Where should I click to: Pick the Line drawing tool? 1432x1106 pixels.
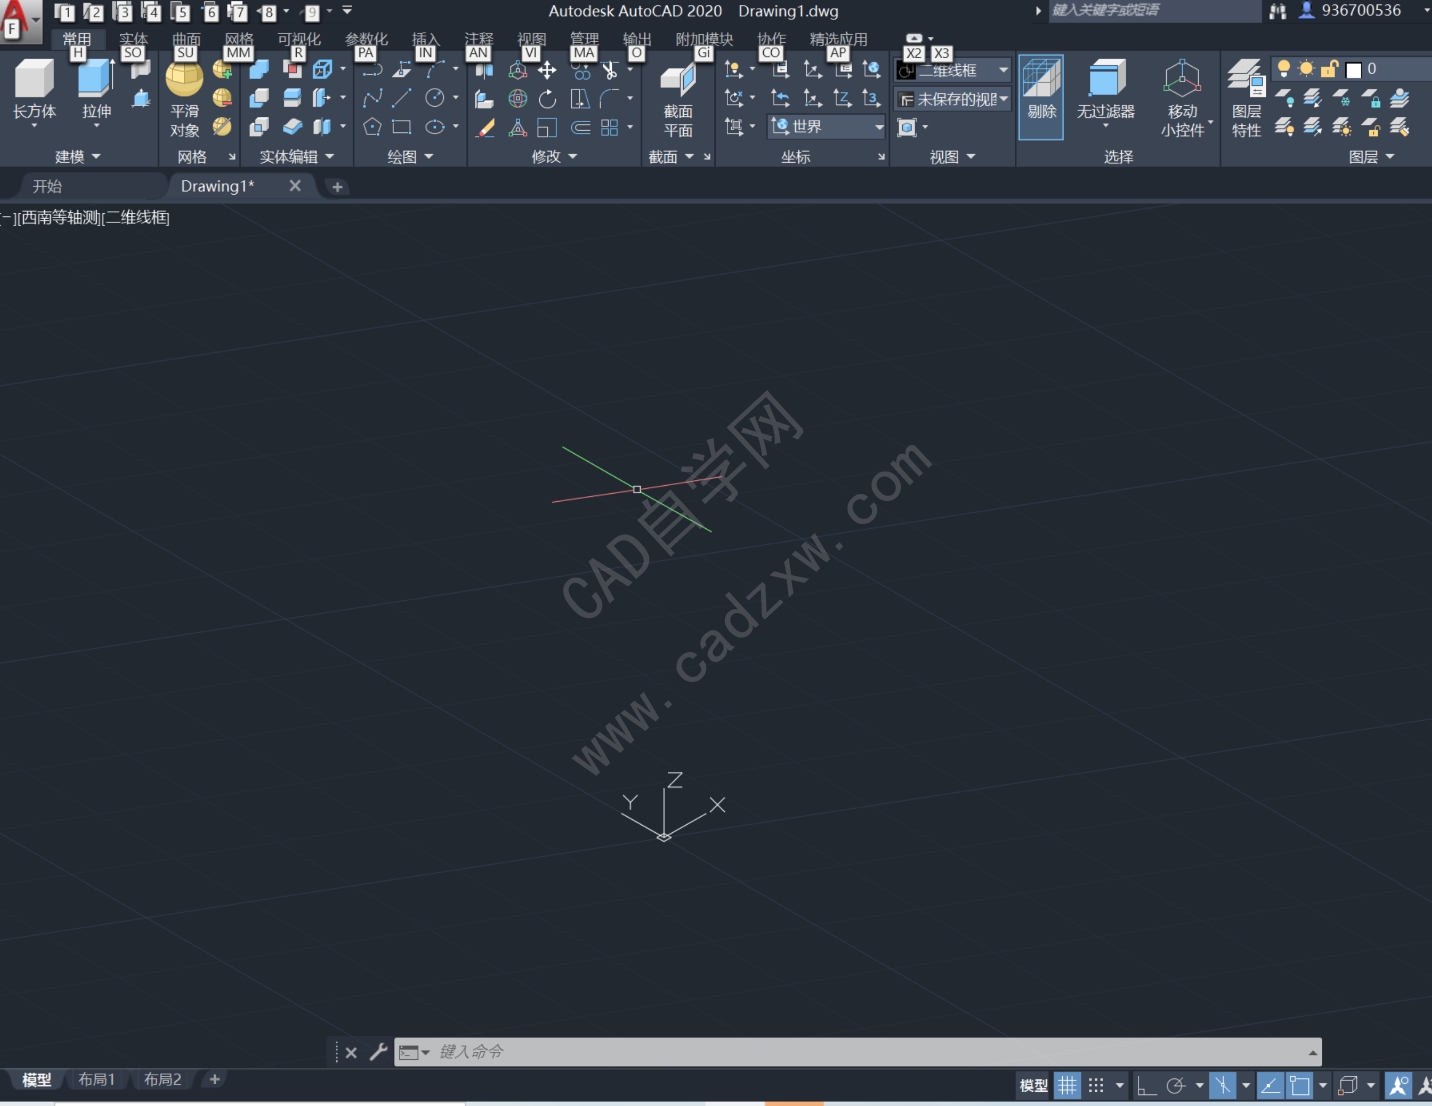402,98
